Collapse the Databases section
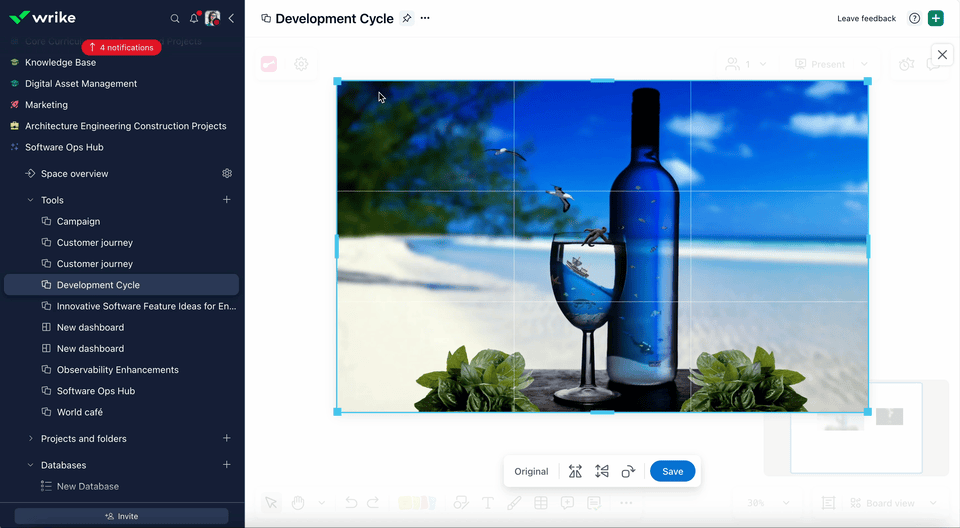The height and width of the screenshot is (528, 960). [x=31, y=465]
